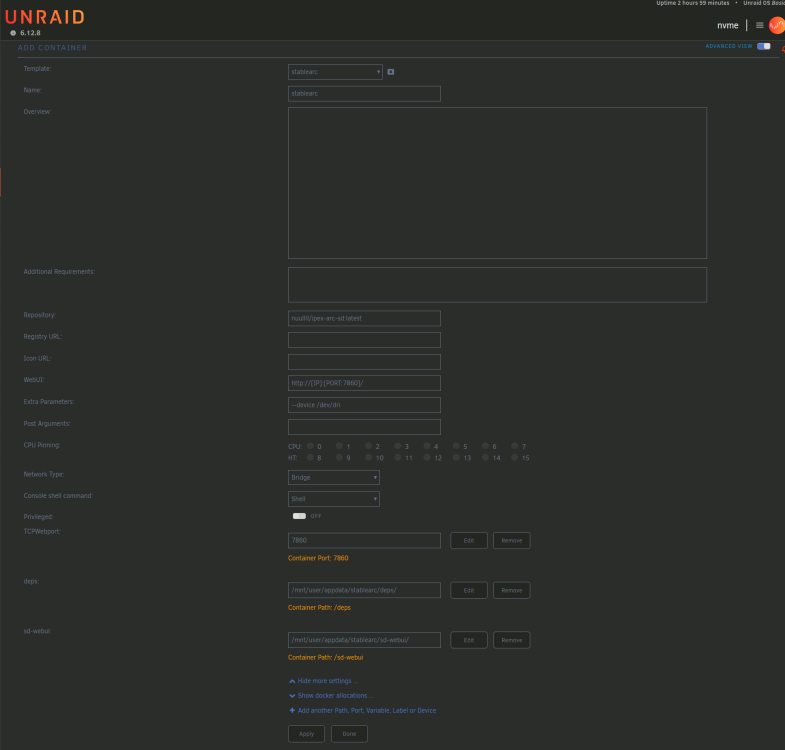The height and width of the screenshot is (750, 785).
Task: Pin HT 11 checkbox
Action: click(x=398, y=457)
